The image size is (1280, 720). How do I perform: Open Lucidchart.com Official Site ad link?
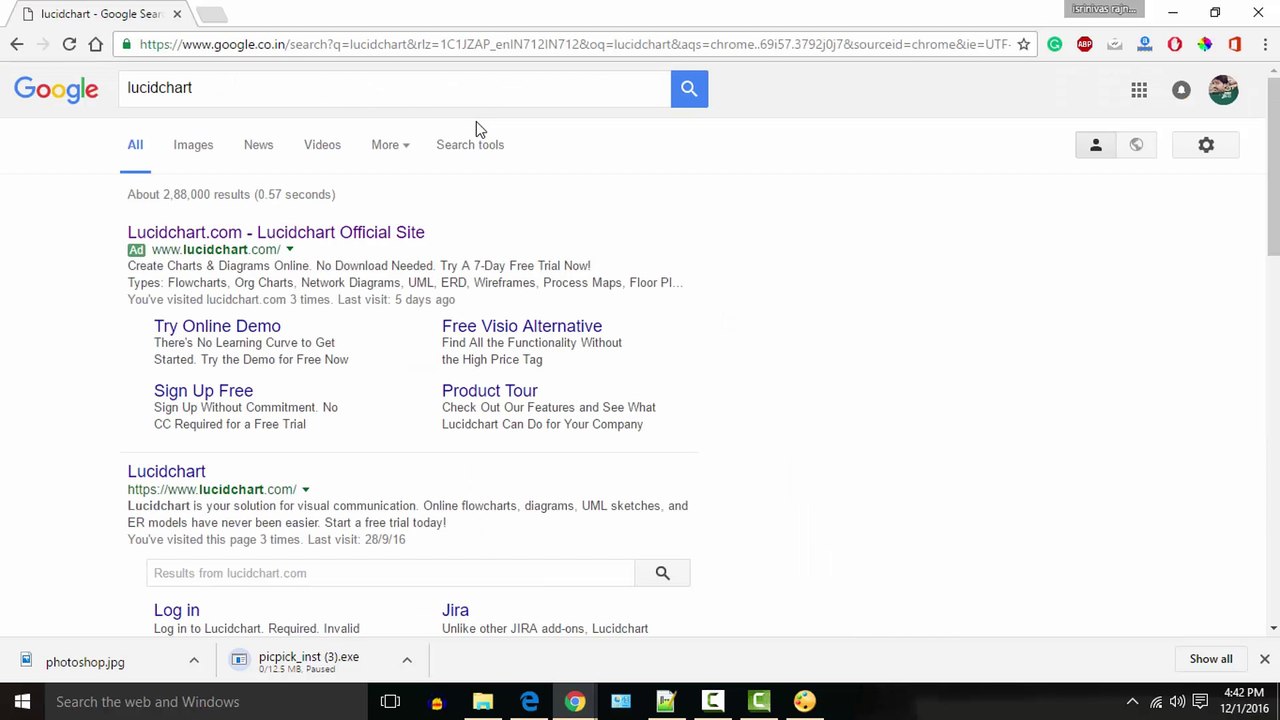tap(276, 232)
